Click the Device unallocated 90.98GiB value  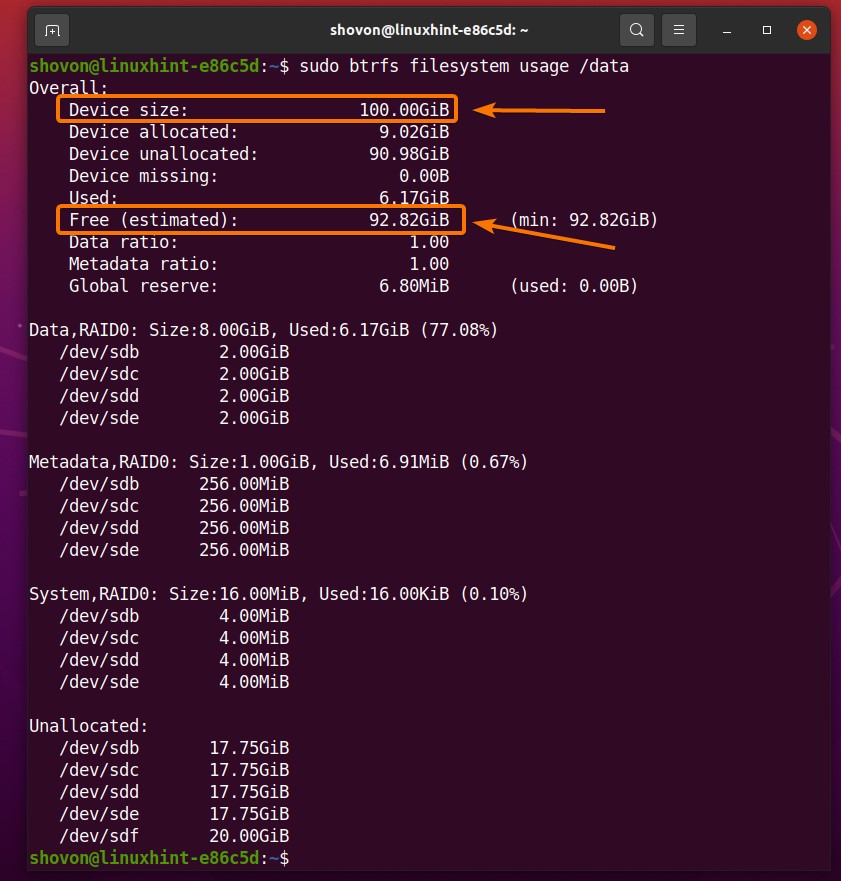(x=409, y=154)
